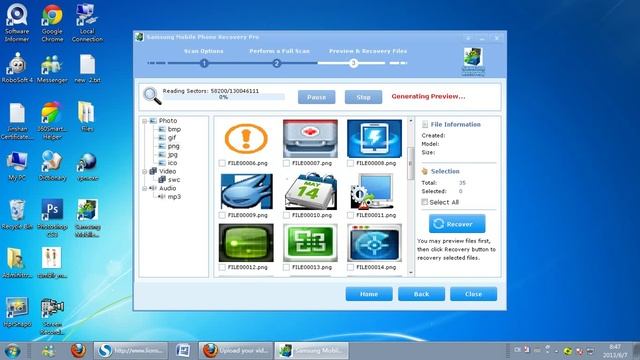
Task: Open Software Informer desktop icon
Action: pyautogui.click(x=17, y=24)
